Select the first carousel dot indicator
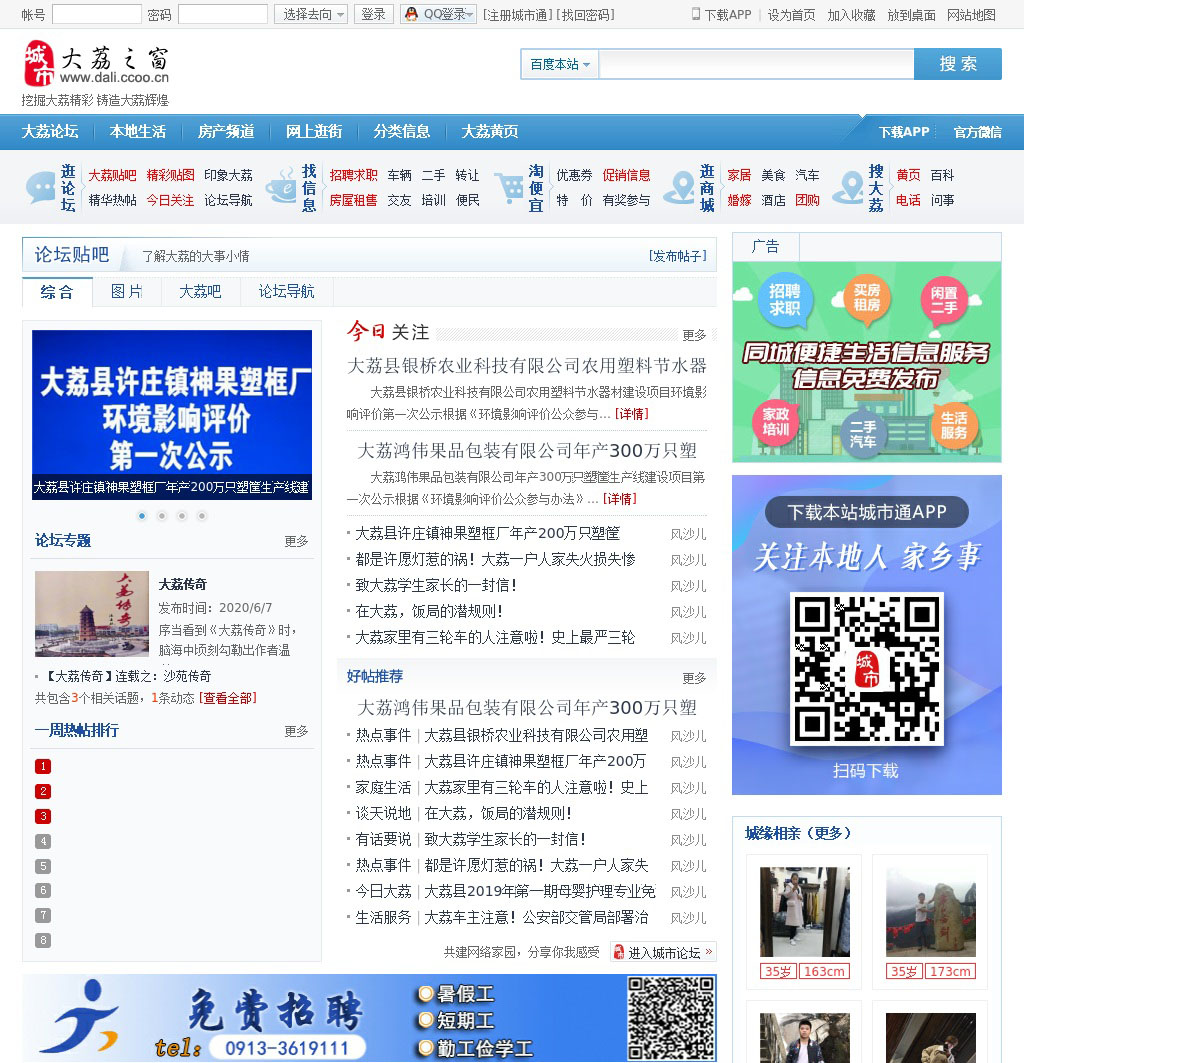Viewport: 1200px width, 1063px height. (142, 516)
